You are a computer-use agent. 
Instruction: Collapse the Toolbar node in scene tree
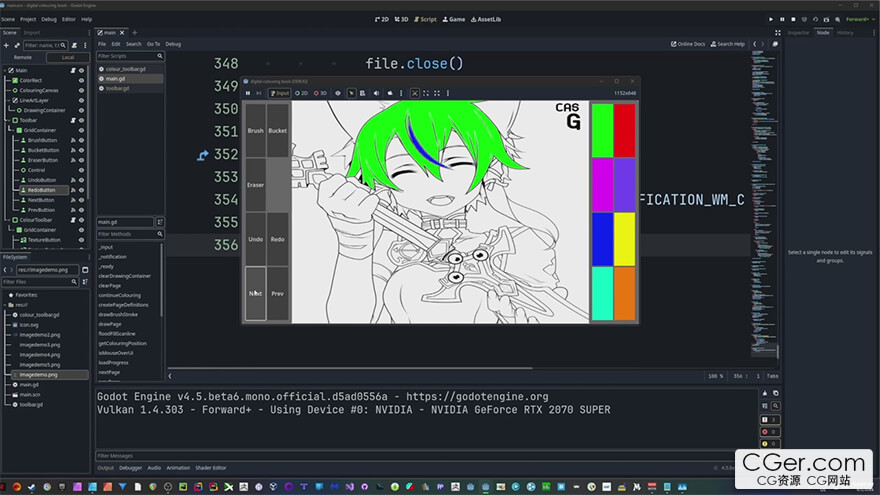[x=6, y=120]
